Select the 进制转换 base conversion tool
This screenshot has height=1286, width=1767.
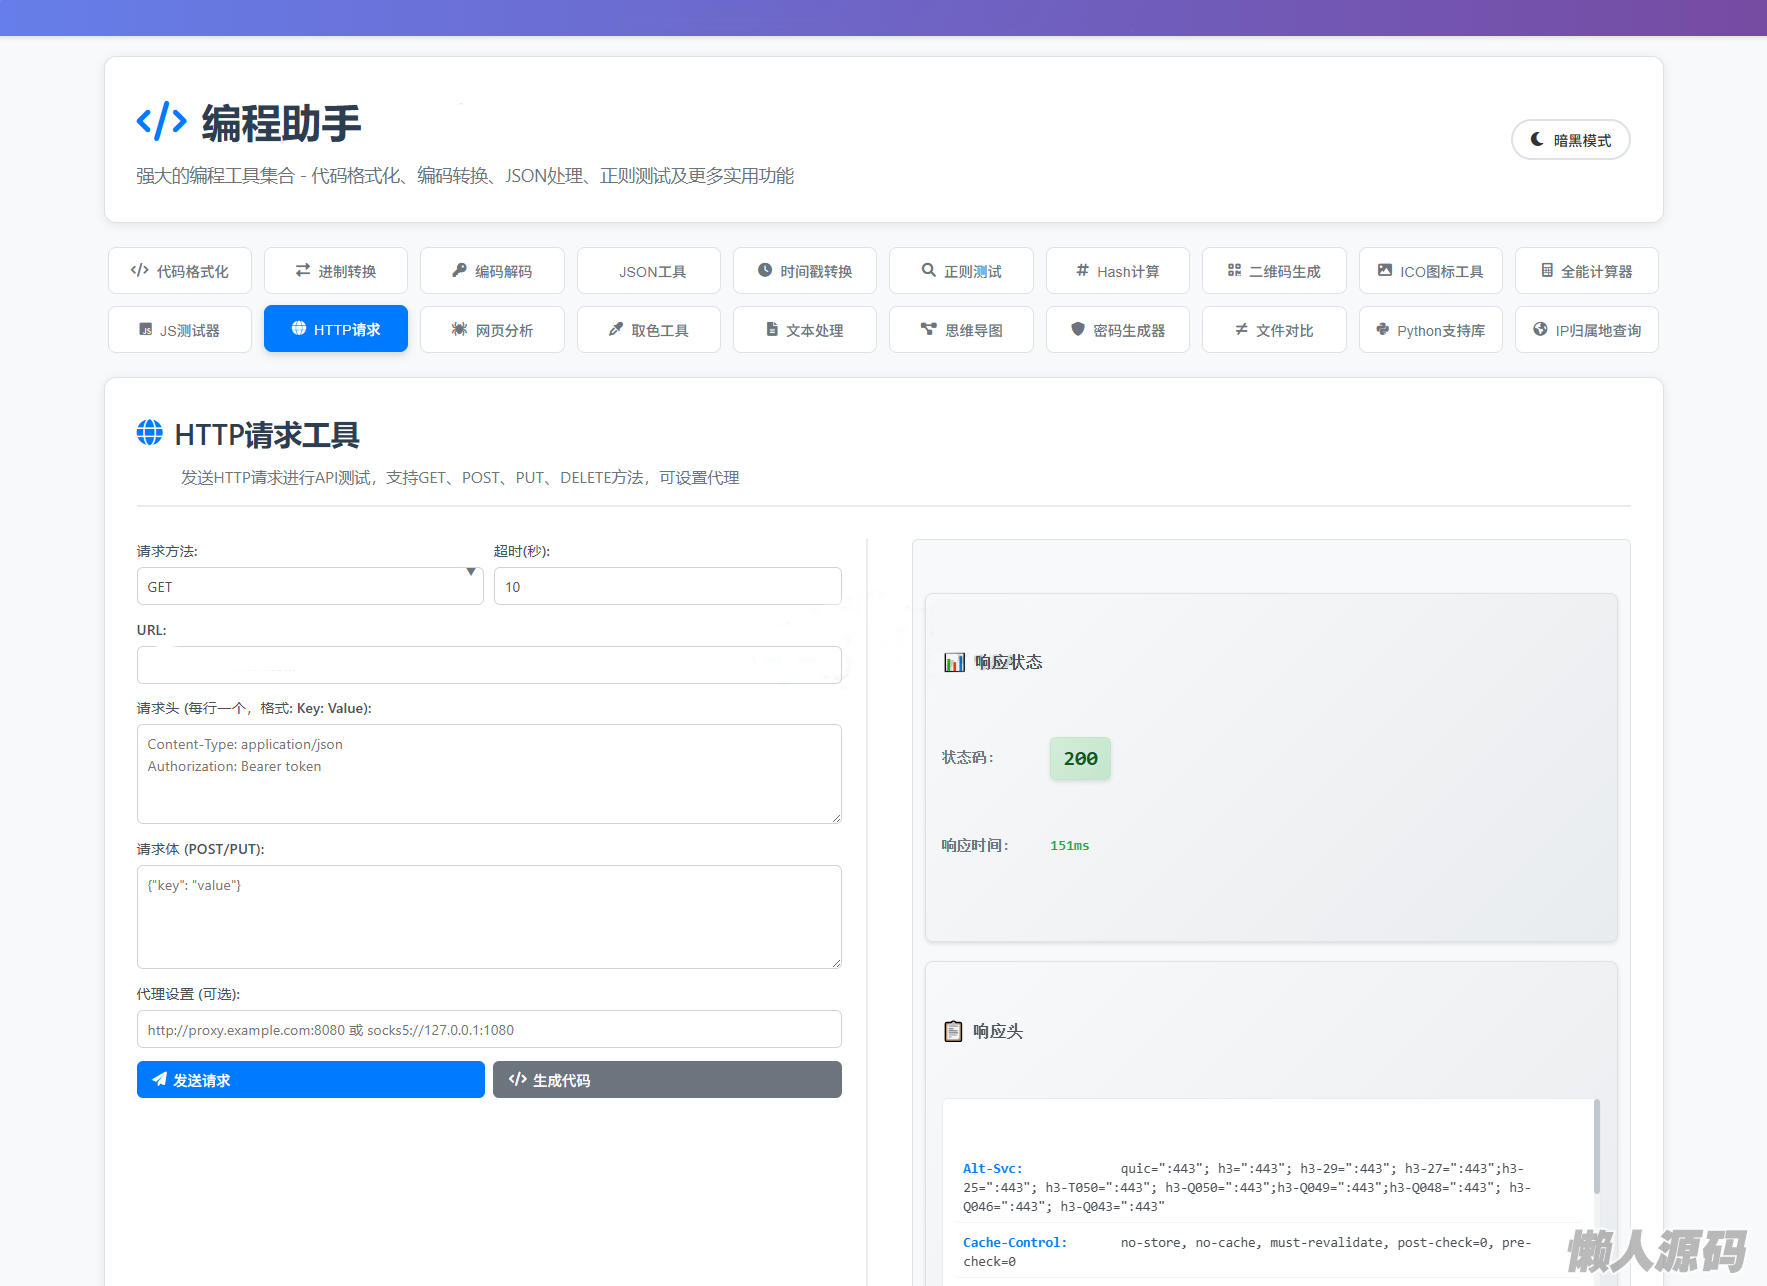[336, 271]
